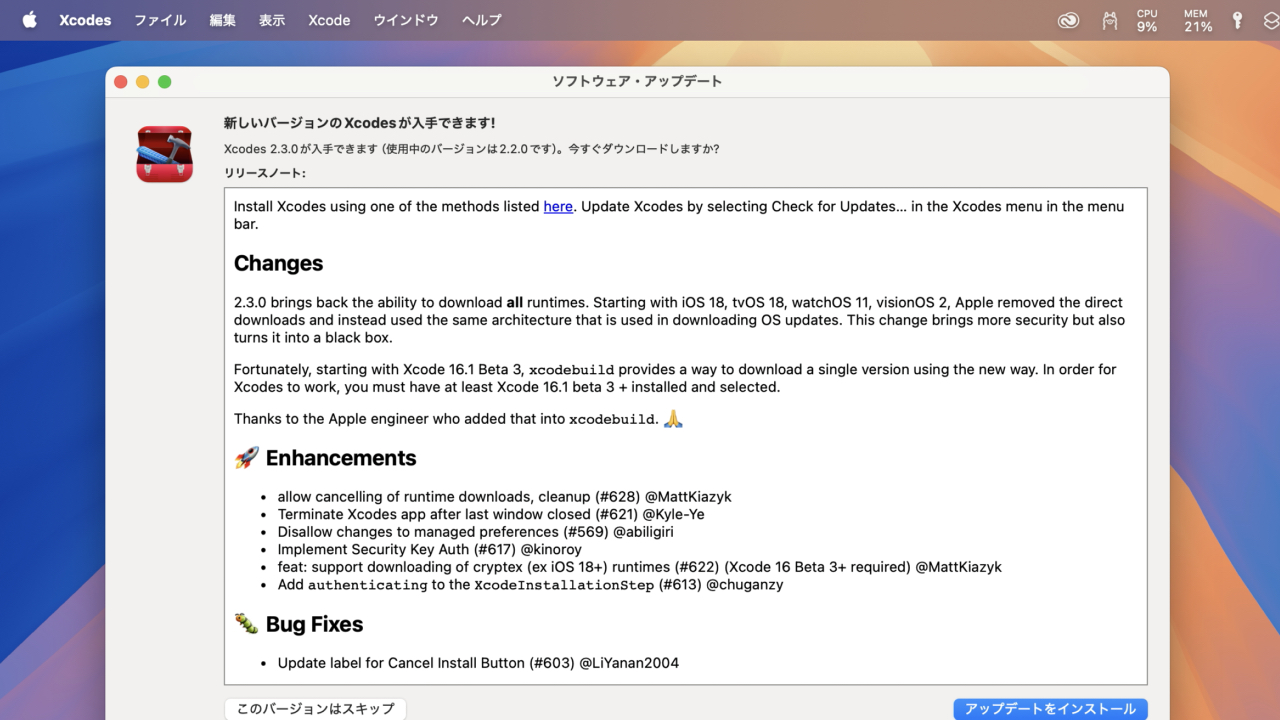
Task: Click the ソフトウェア・アップデート window title
Action: pyautogui.click(x=637, y=82)
